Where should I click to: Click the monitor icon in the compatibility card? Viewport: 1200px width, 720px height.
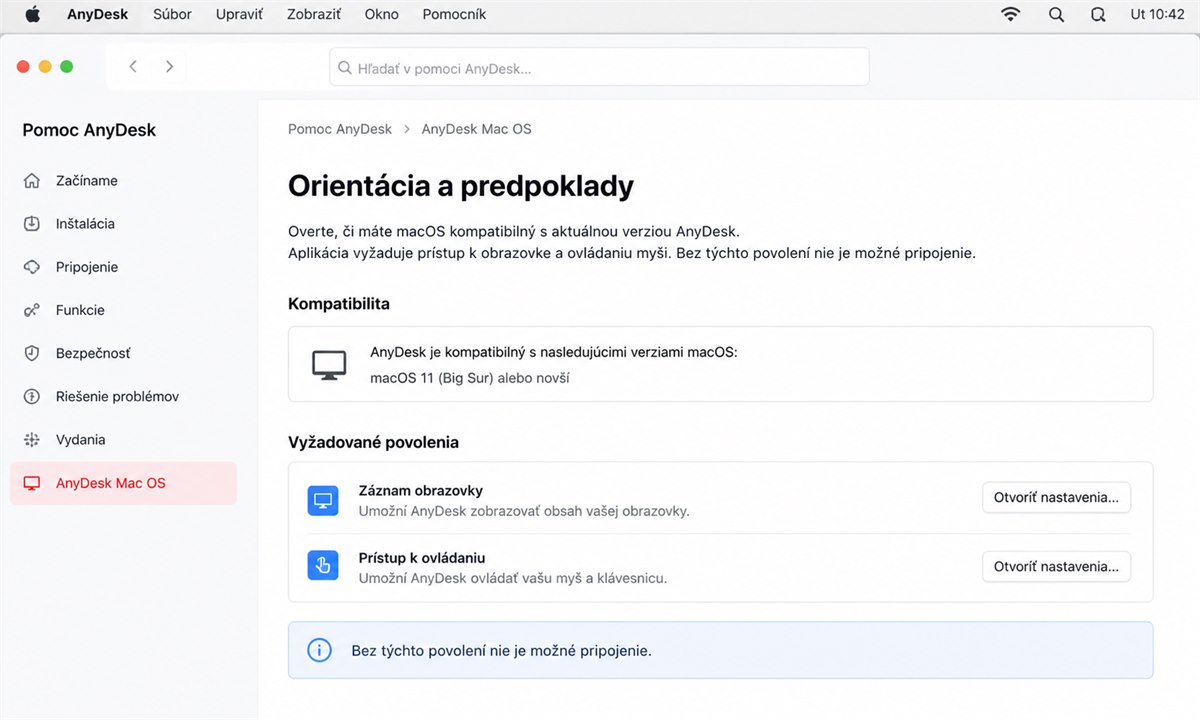tap(329, 365)
